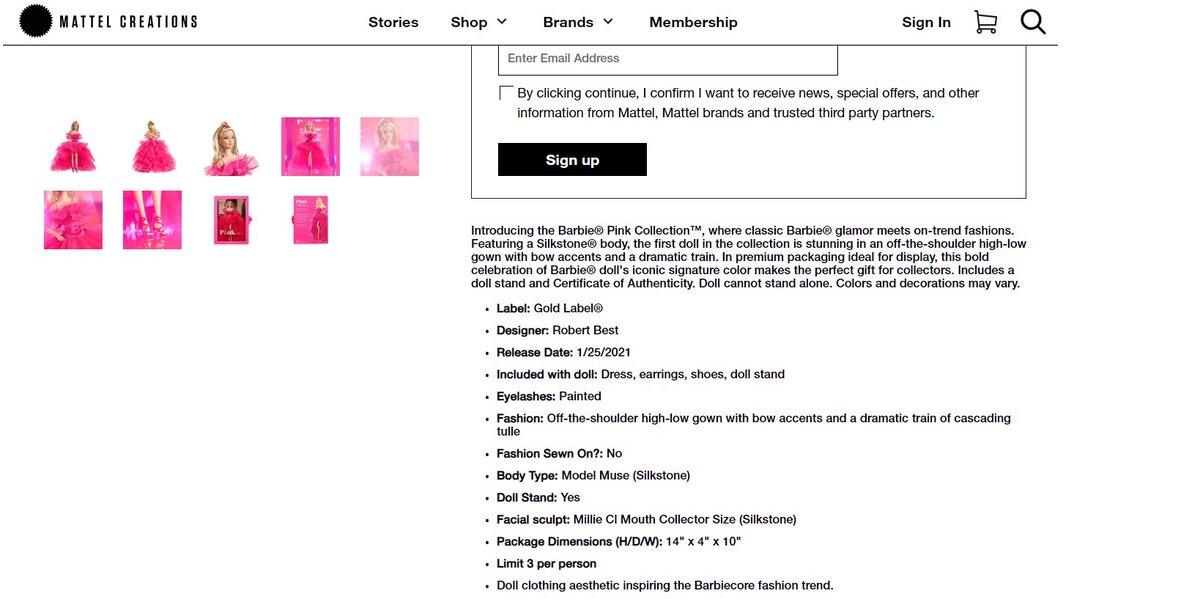
Task: Open the dress fabric detail thumbnail
Action: (72, 219)
